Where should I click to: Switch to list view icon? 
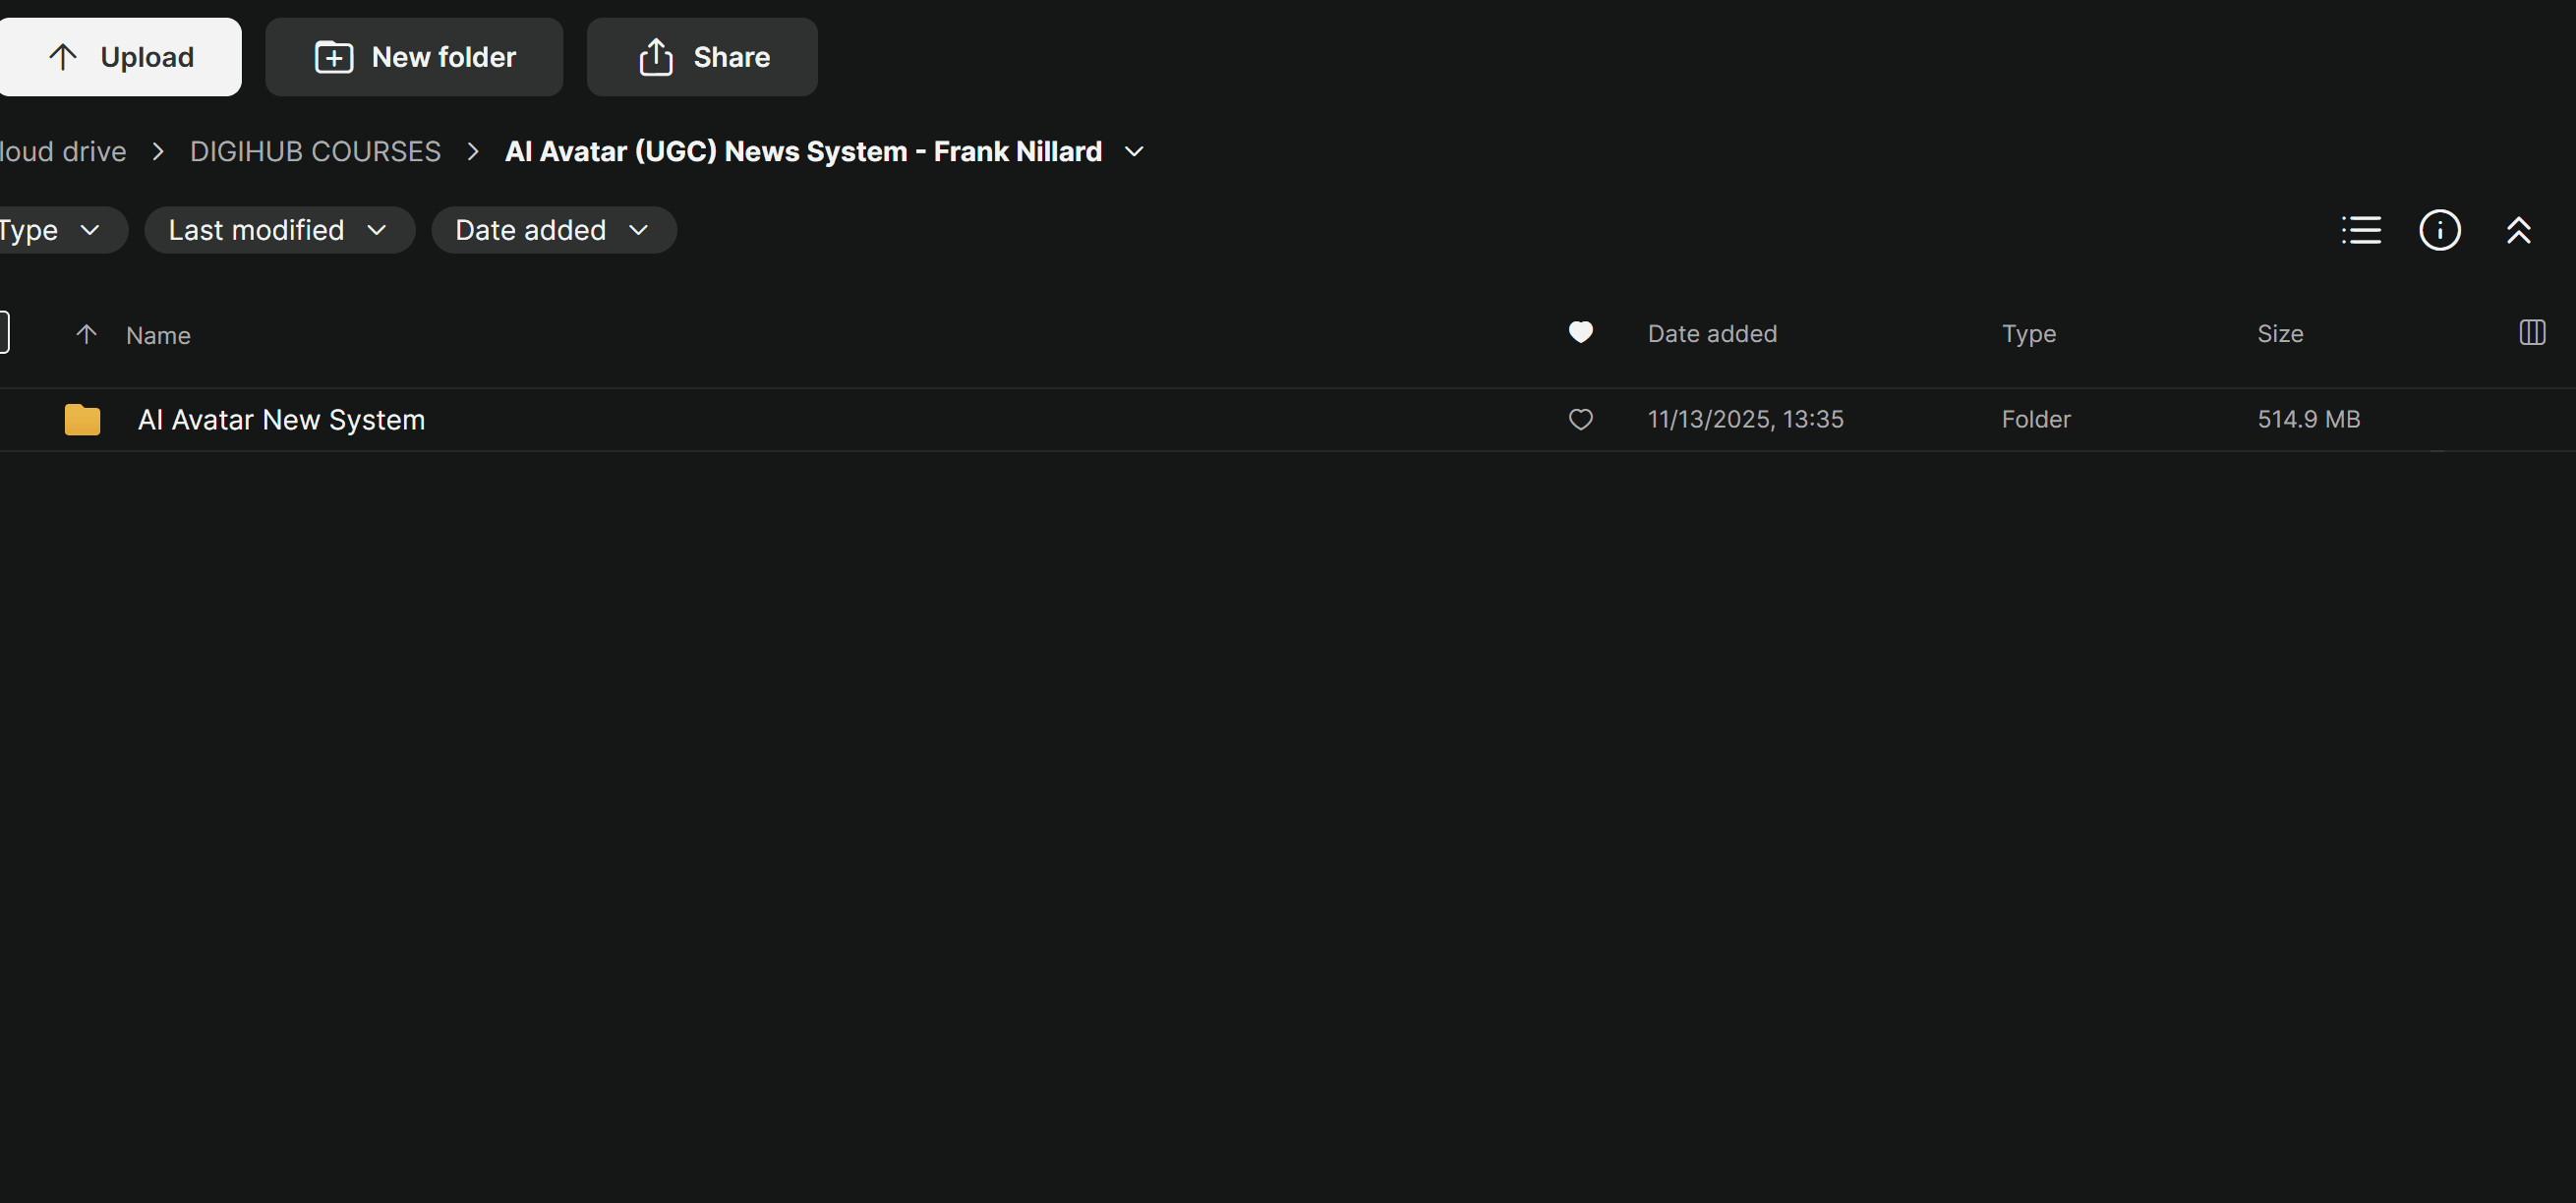coord(2361,230)
